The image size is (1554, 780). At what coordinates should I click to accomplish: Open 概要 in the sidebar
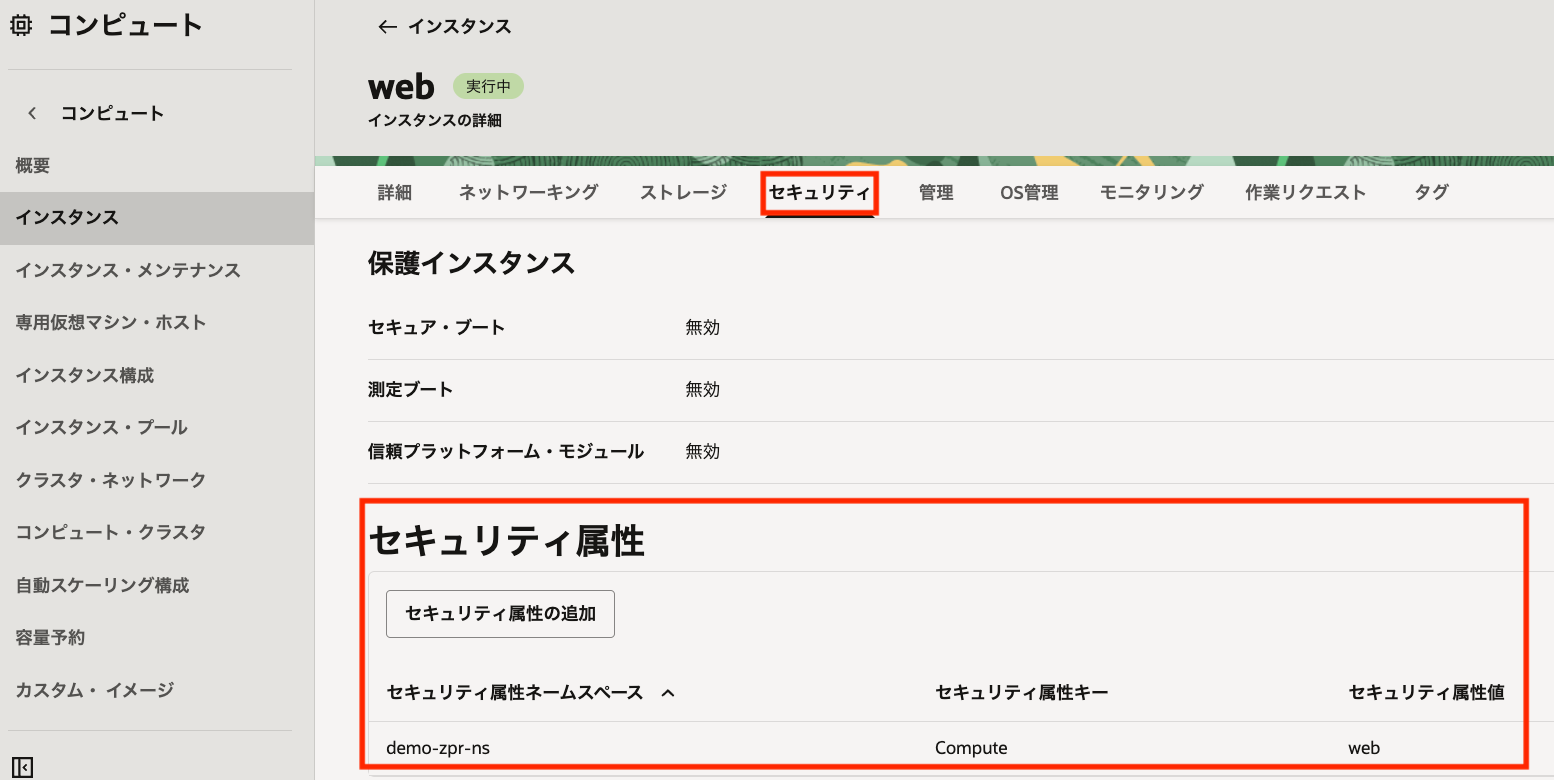tap(33, 166)
